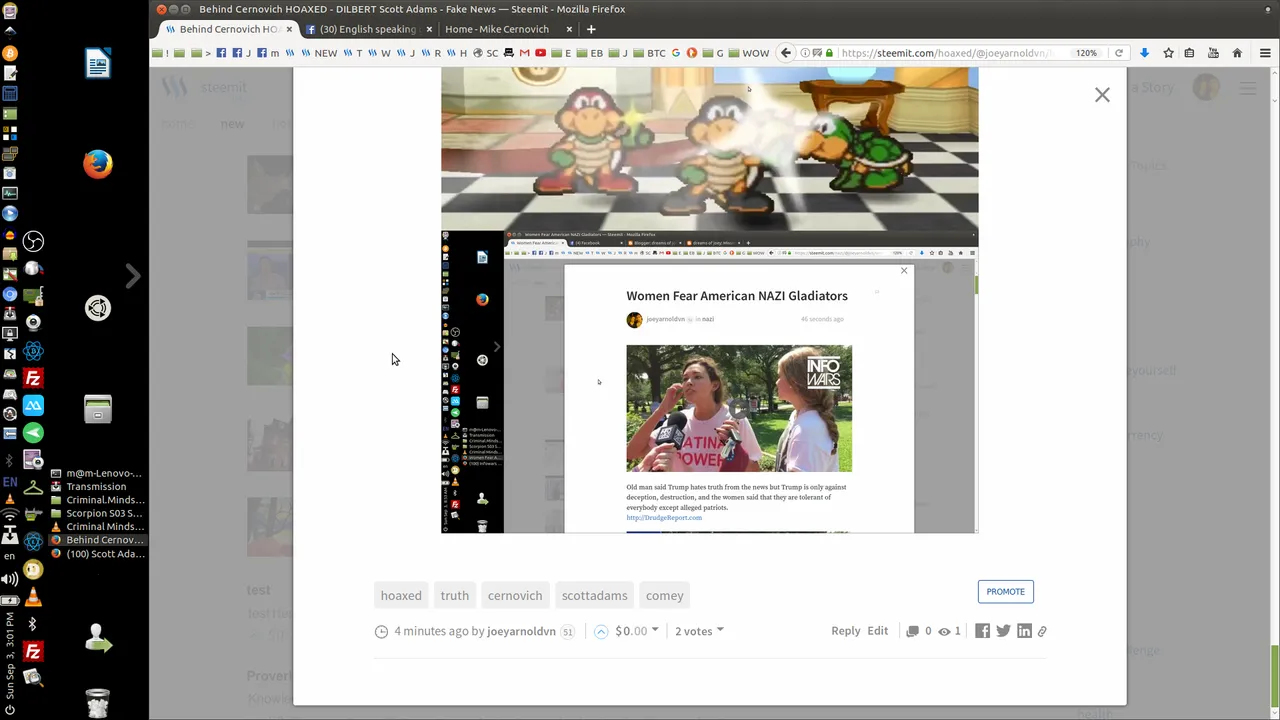Go to the Firefox home page
Image resolution: width=1280 pixels, height=720 pixels.
1237,53
